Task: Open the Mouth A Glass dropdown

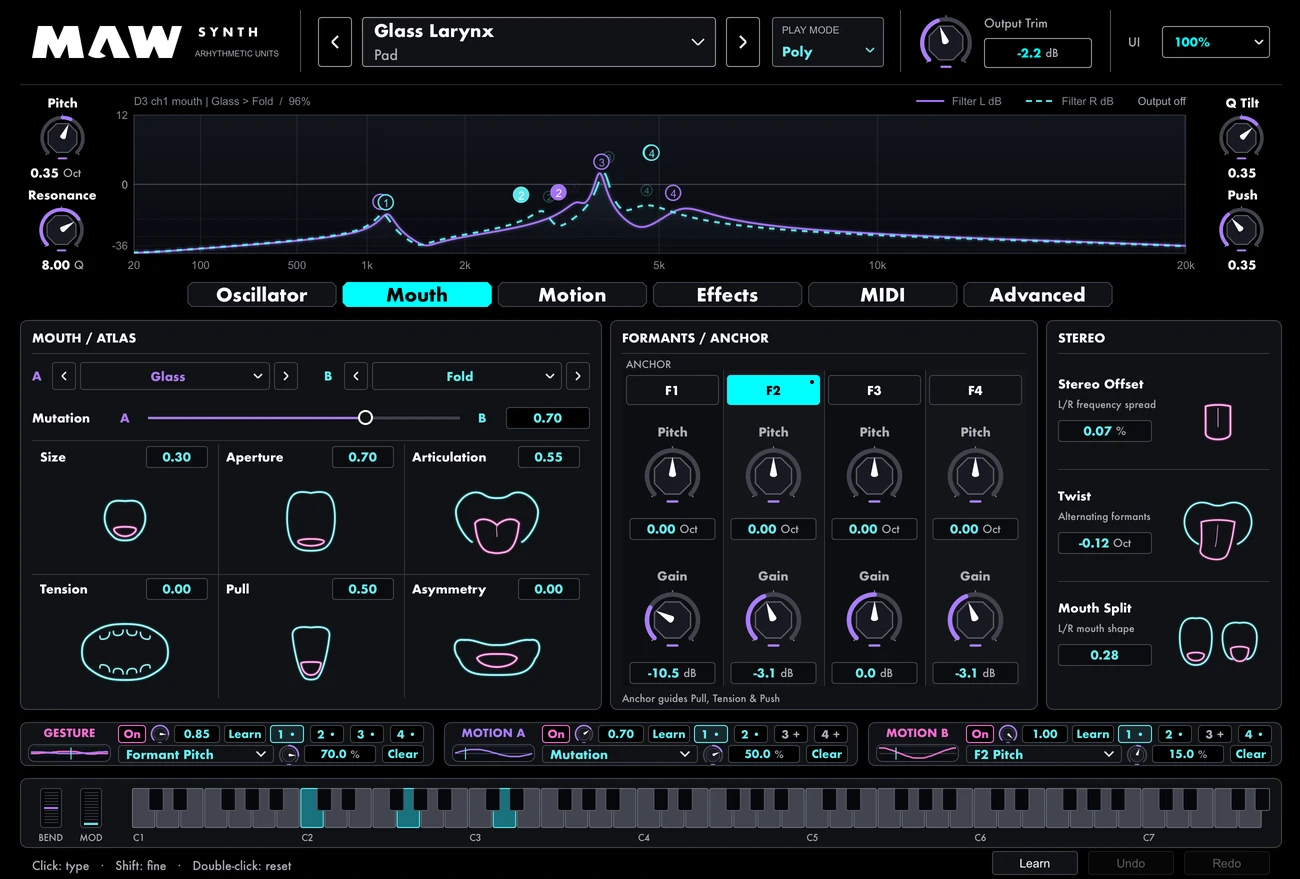Action: [175, 376]
